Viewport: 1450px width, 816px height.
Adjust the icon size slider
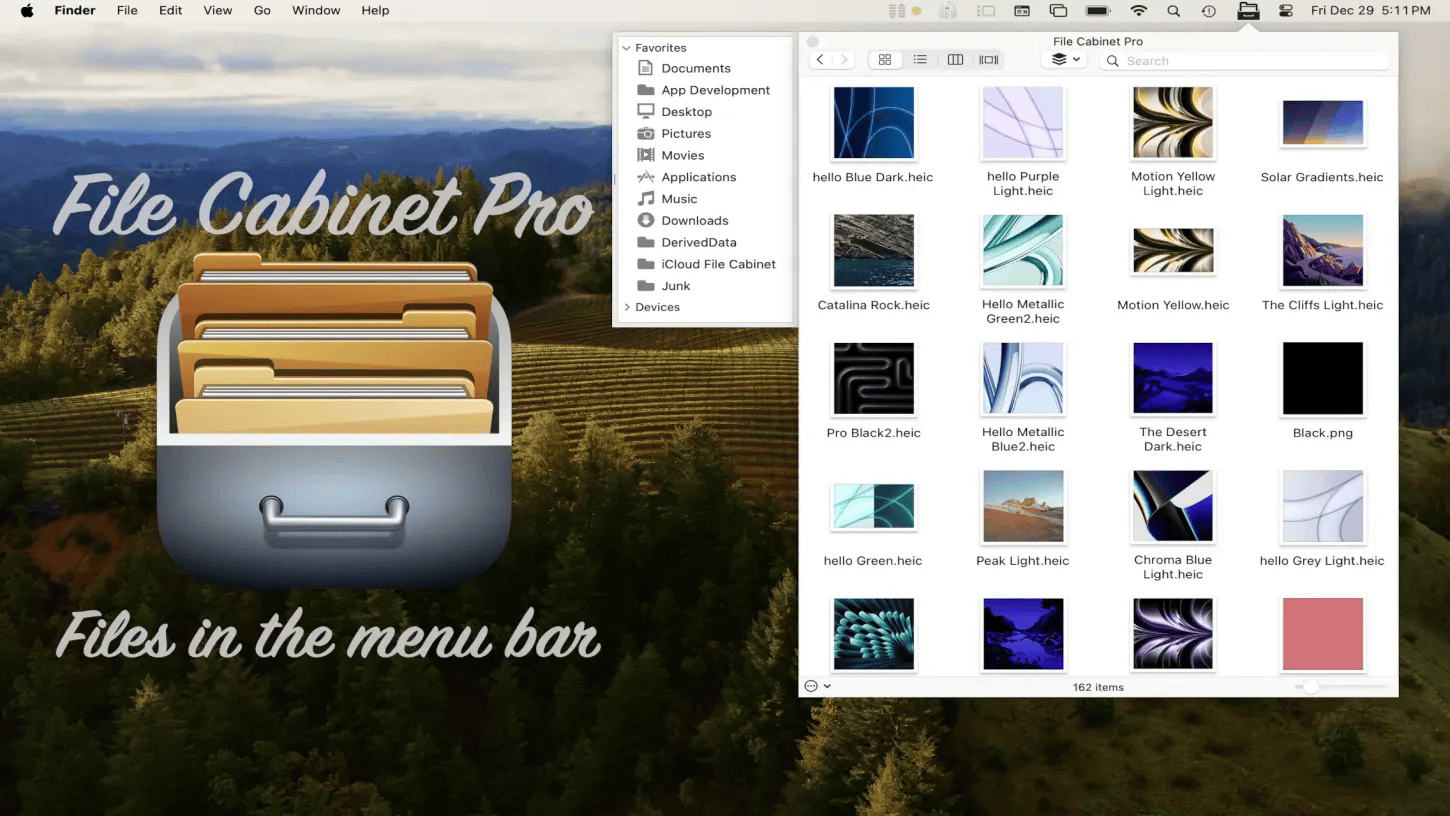click(x=1340, y=687)
